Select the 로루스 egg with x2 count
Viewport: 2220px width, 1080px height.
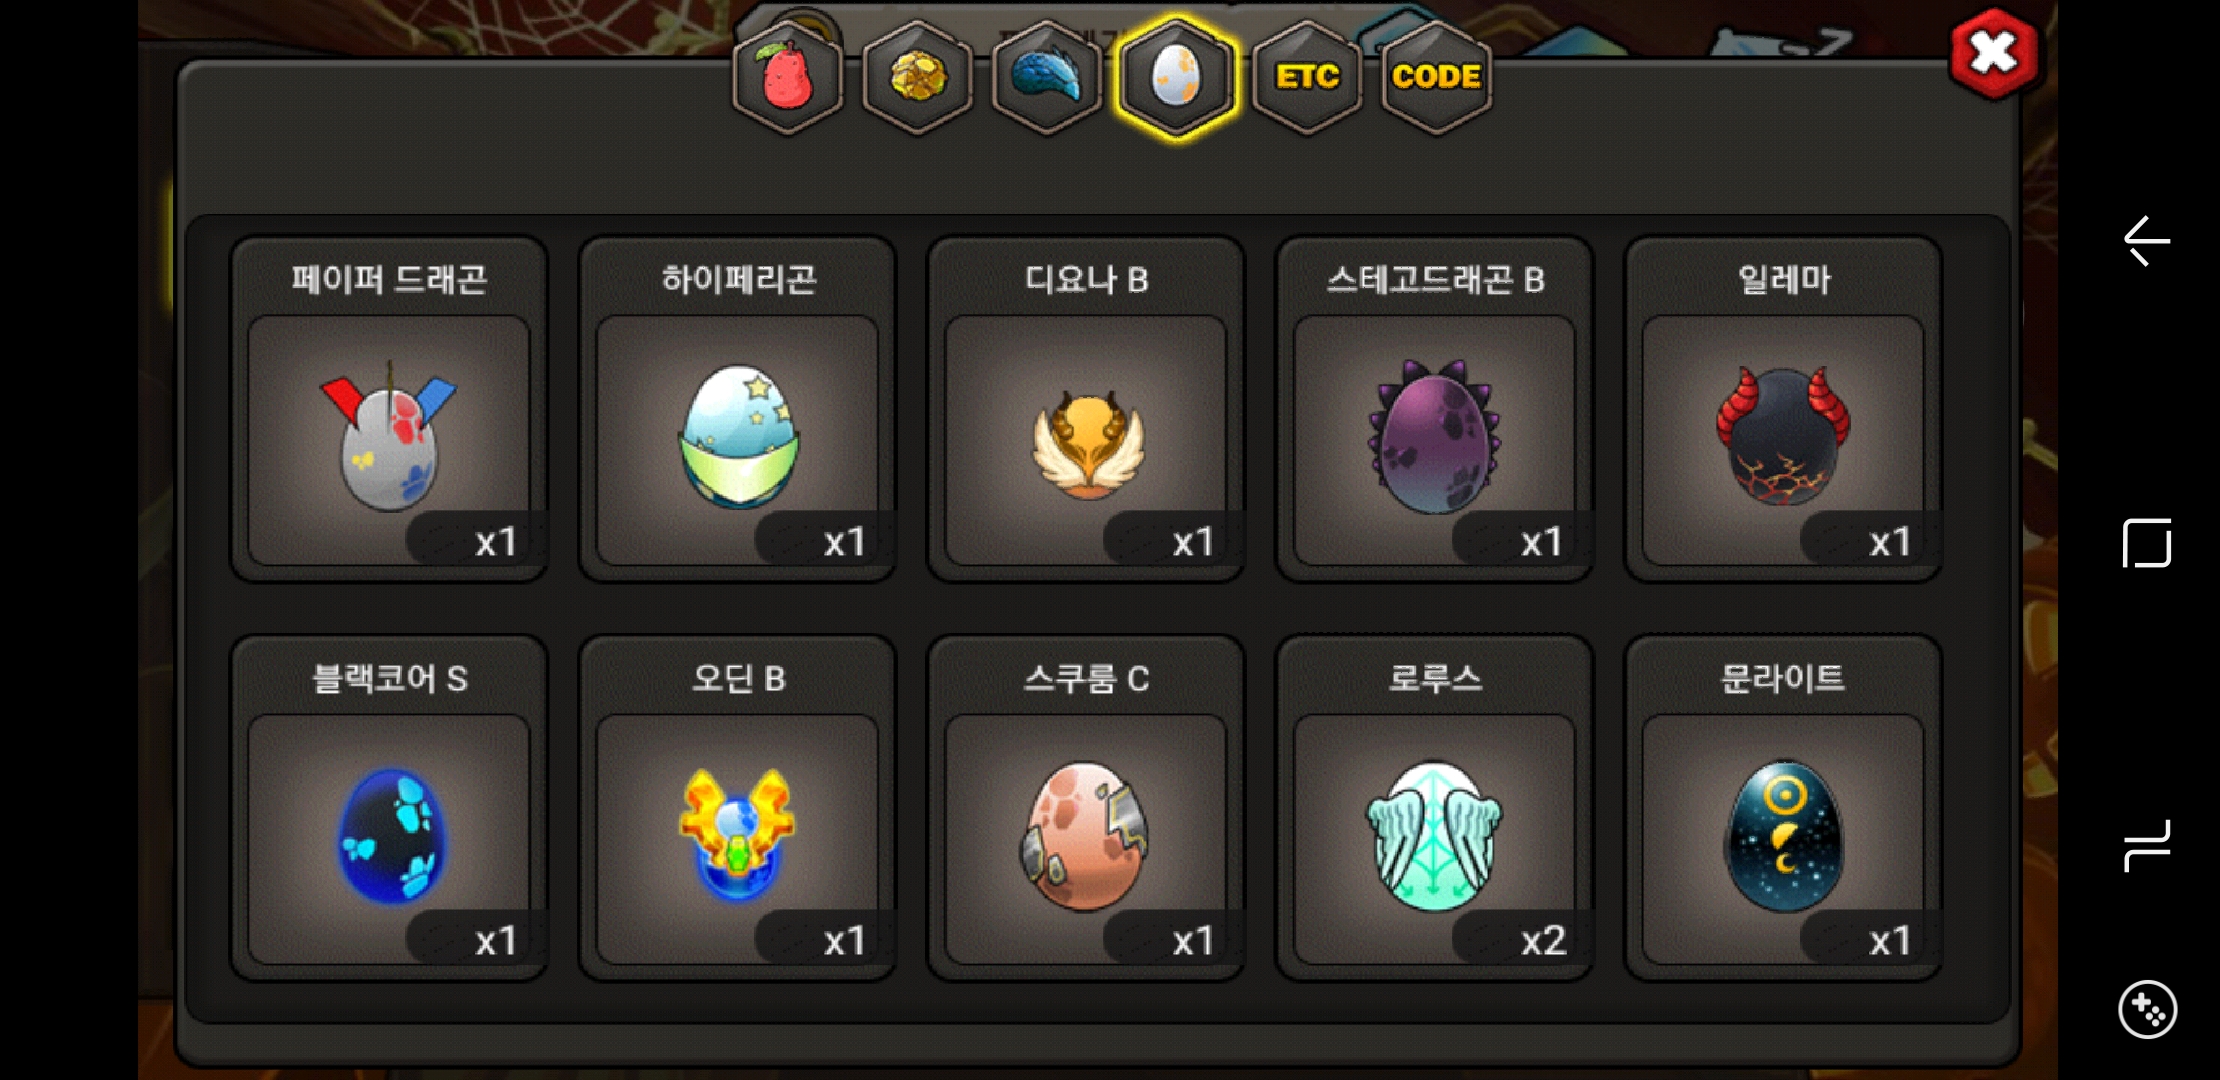1435,808
